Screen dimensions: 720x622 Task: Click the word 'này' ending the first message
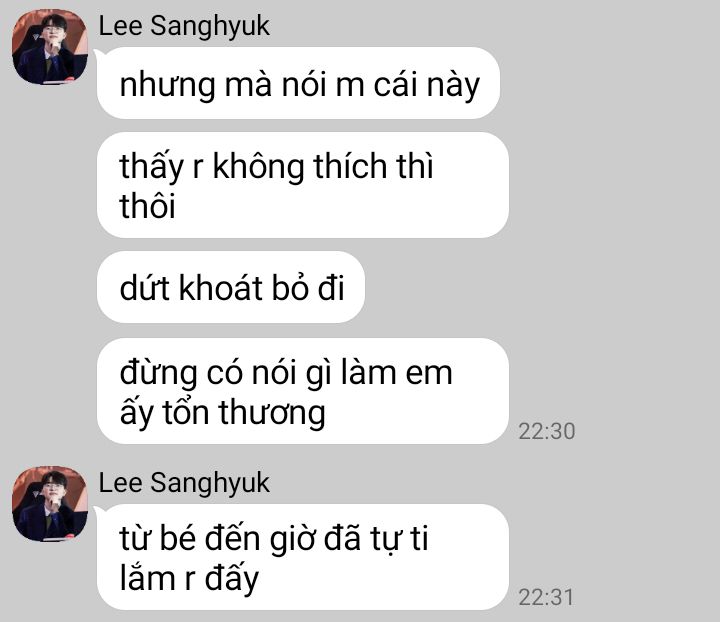(453, 86)
